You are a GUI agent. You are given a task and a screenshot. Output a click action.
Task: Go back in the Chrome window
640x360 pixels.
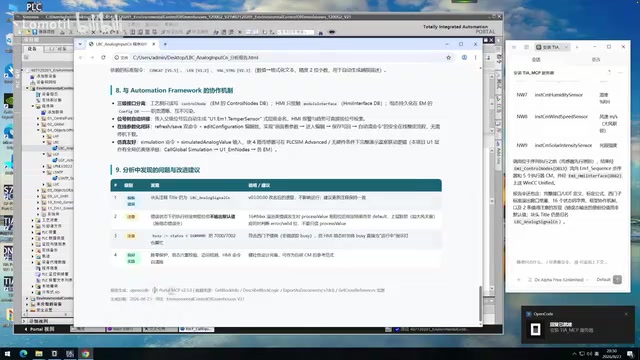81,58
